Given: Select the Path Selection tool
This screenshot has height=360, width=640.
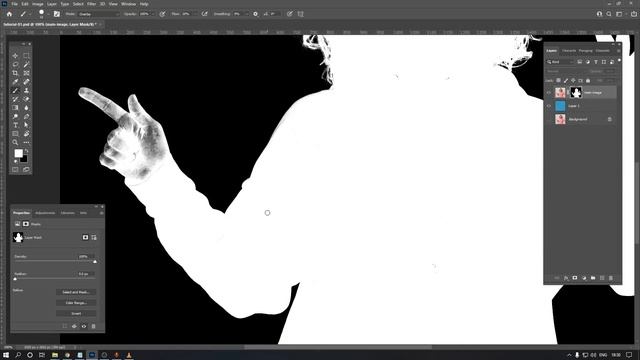Looking at the screenshot, I should tap(26, 125).
